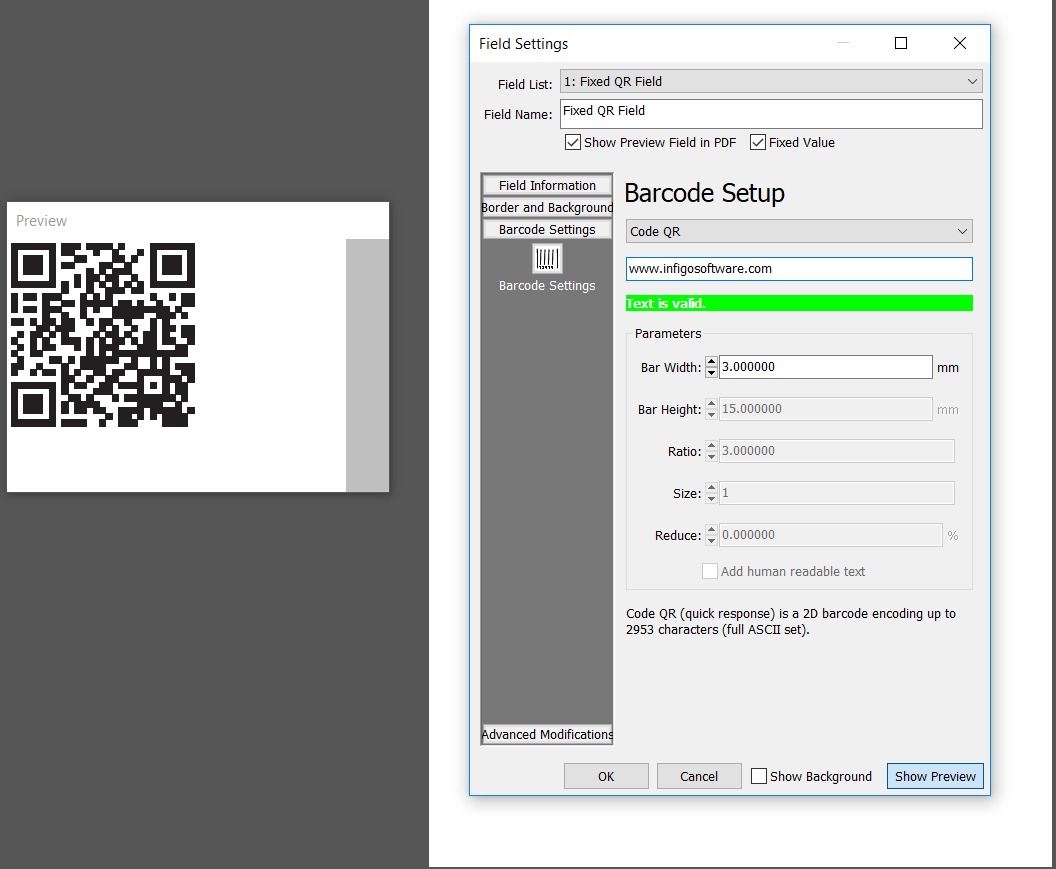Select the Barcode Settings section tab
Screen dimensions: 1056x869
click(x=547, y=229)
